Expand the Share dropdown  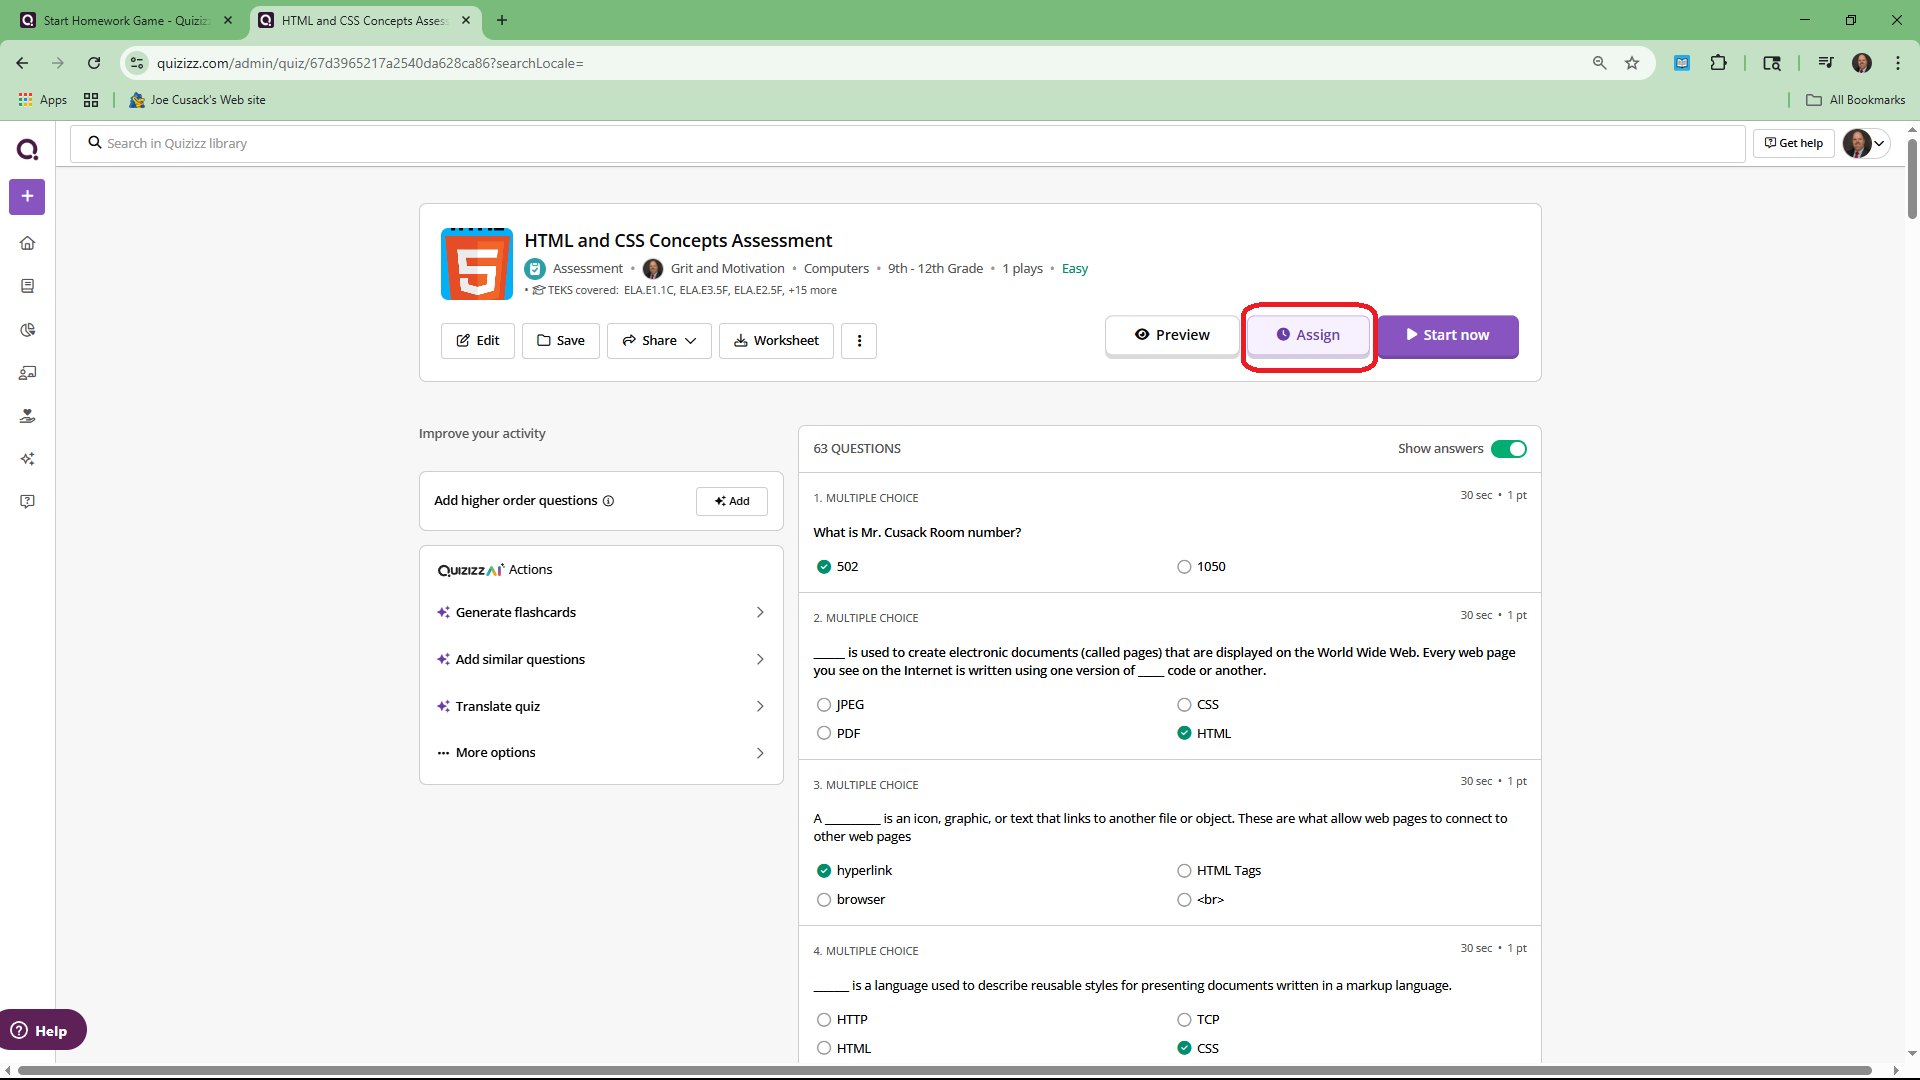659,341
